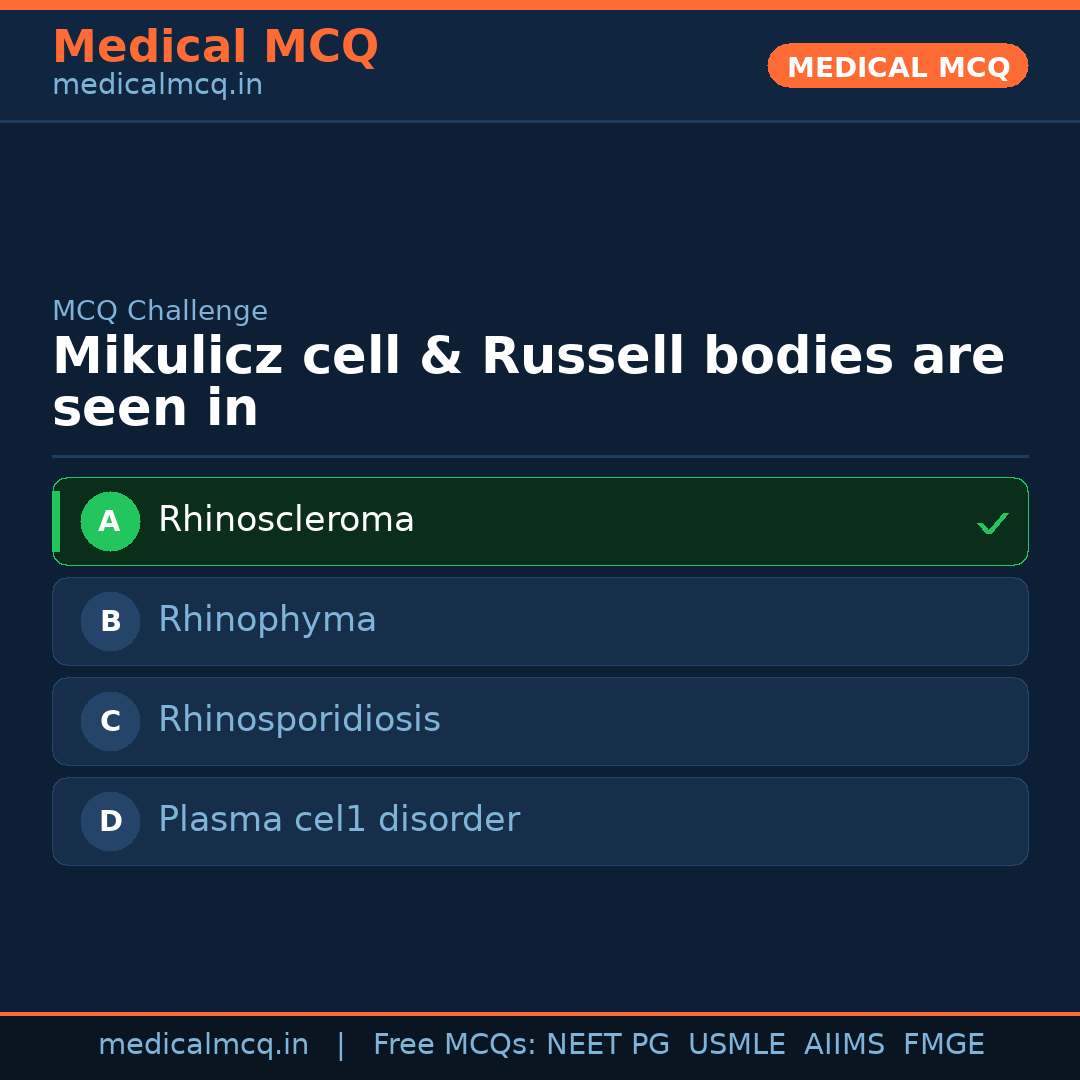Click USMLE in the footer
Image resolution: width=1080 pixels, height=1080 pixels.
736,1045
